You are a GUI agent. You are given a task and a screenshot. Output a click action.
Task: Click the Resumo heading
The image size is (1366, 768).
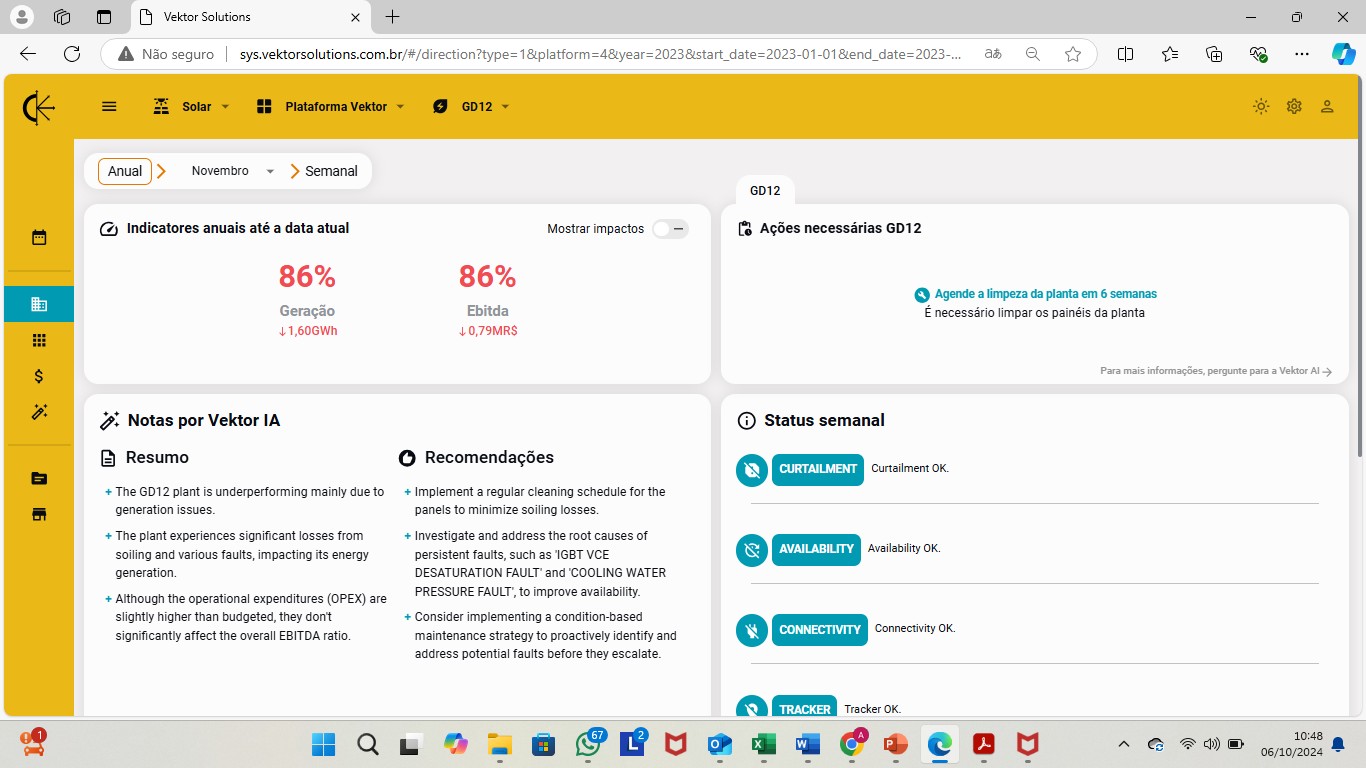pos(157,458)
